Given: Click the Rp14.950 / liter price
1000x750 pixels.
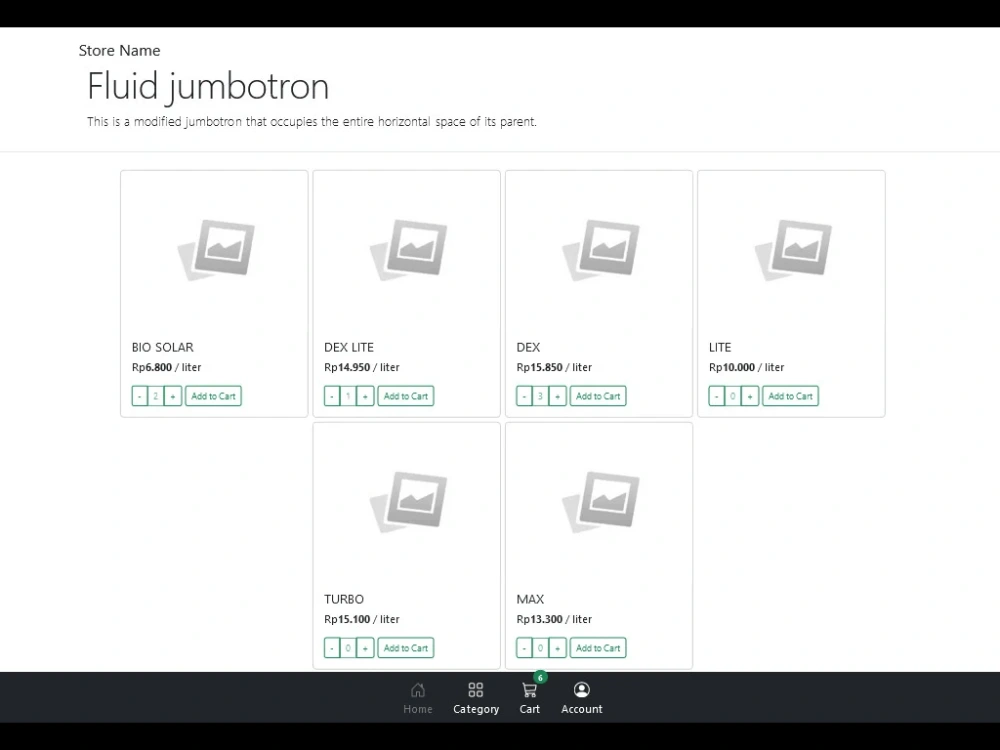Looking at the screenshot, I should point(362,367).
